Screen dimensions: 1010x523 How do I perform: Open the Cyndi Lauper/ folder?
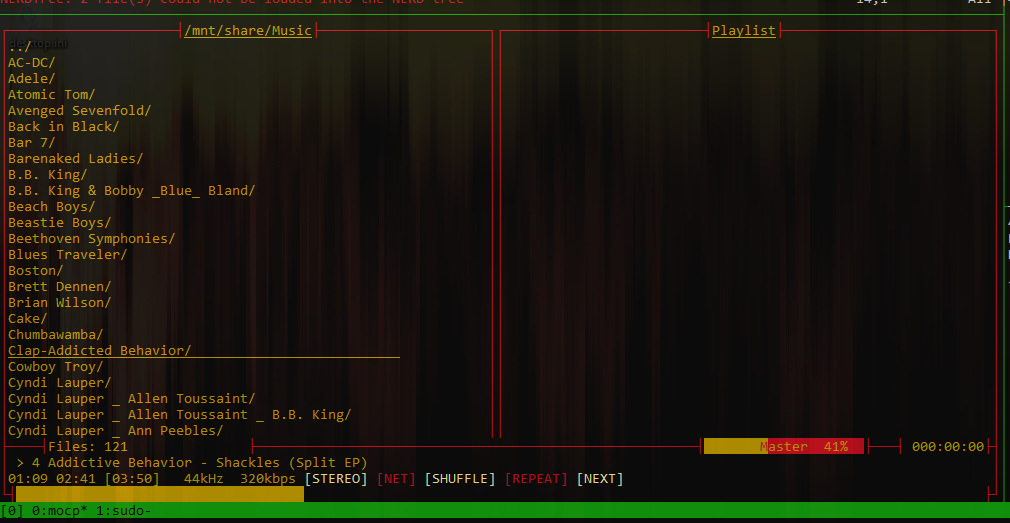(x=59, y=383)
